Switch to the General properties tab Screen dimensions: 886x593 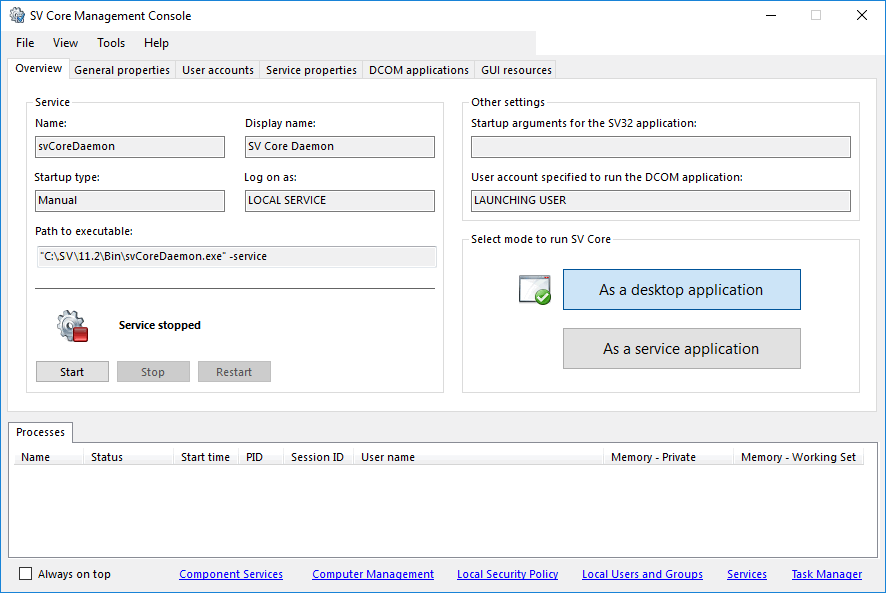click(121, 70)
